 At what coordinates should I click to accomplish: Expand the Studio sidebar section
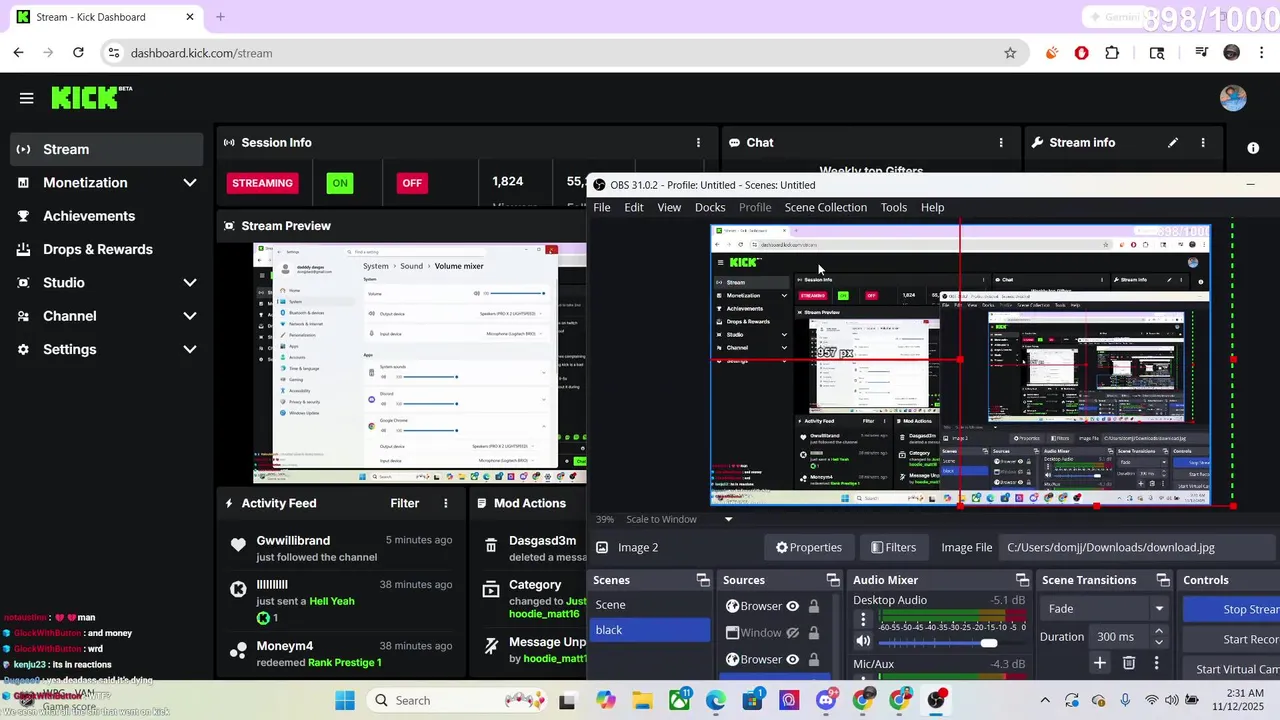coord(190,283)
